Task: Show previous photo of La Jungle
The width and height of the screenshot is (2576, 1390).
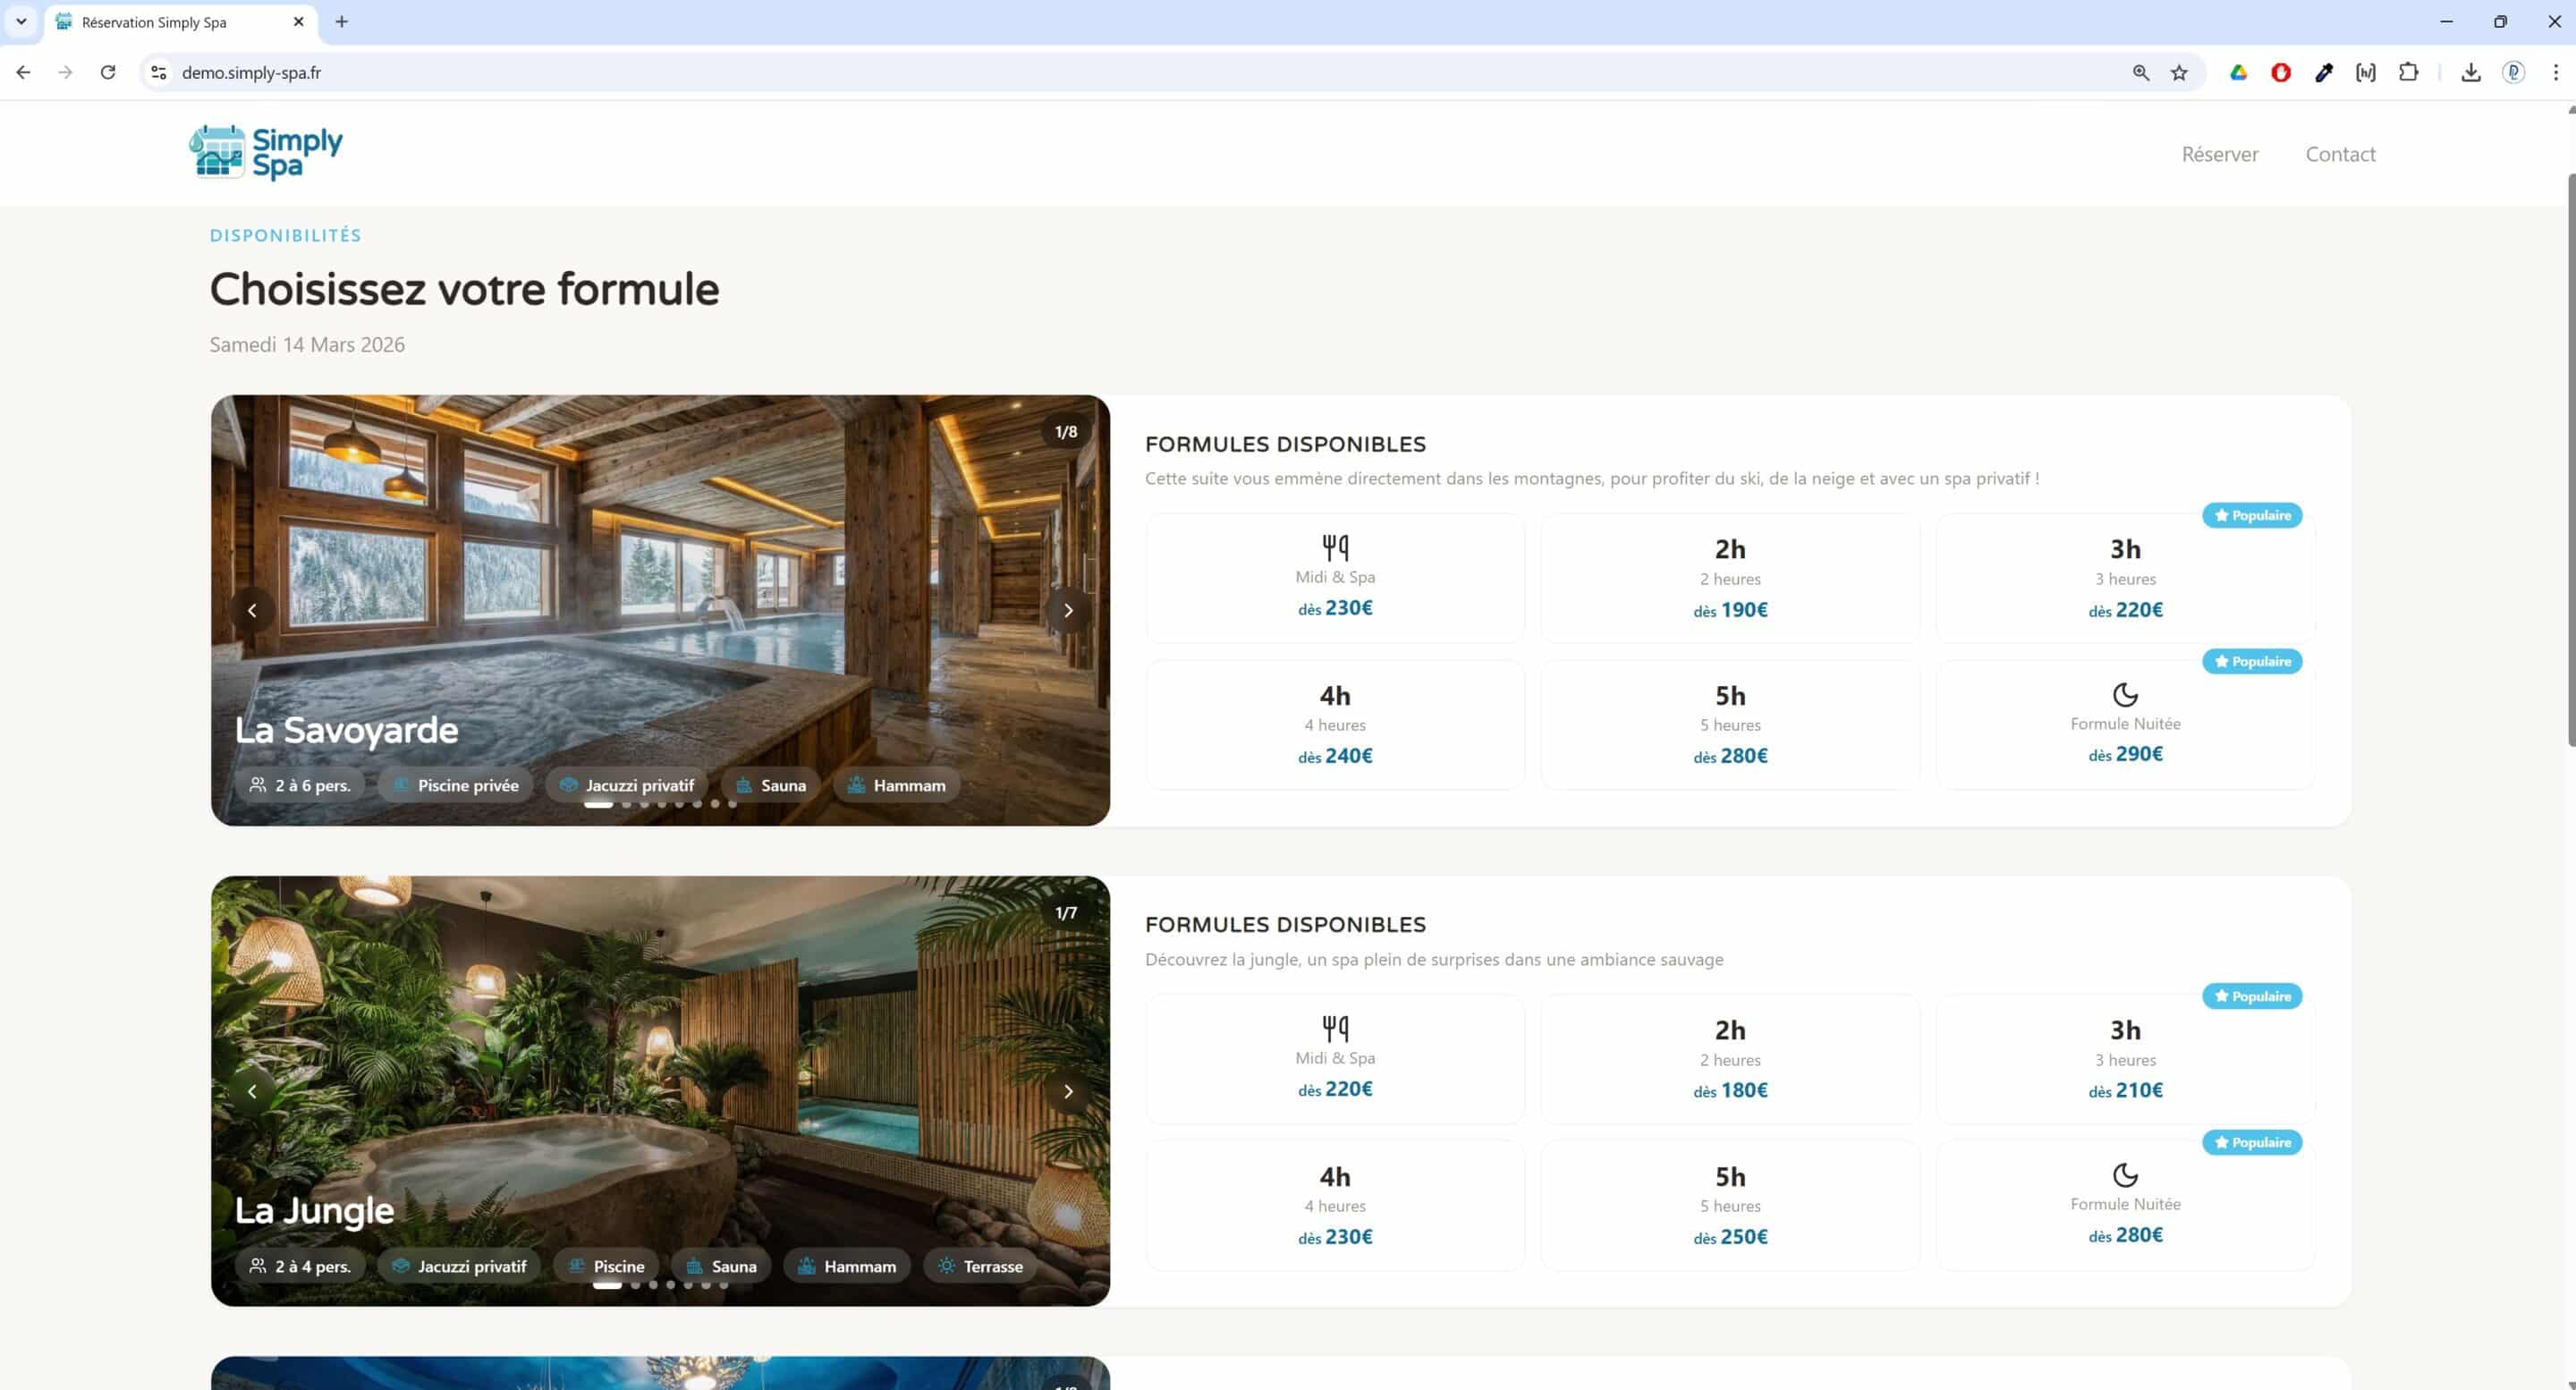Action: click(x=252, y=1091)
